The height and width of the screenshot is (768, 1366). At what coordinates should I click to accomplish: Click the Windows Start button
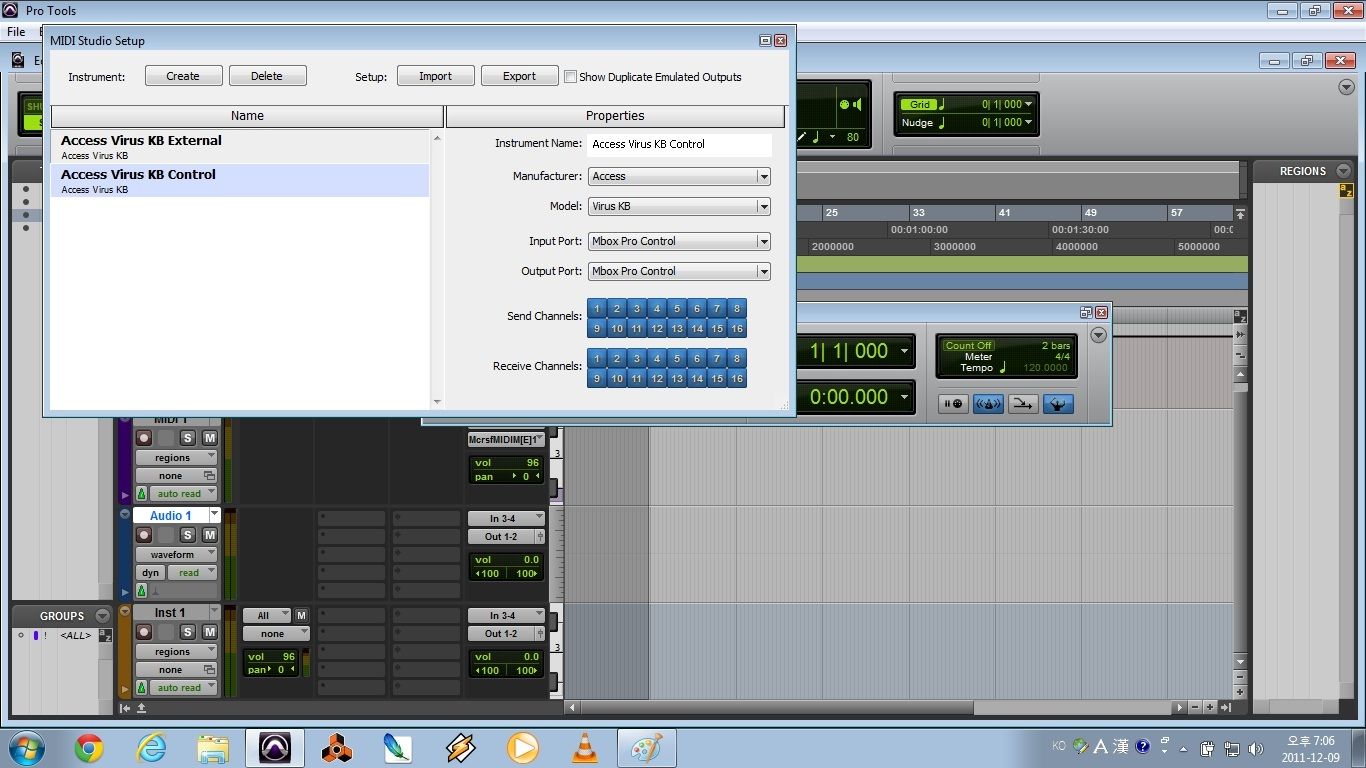27,747
